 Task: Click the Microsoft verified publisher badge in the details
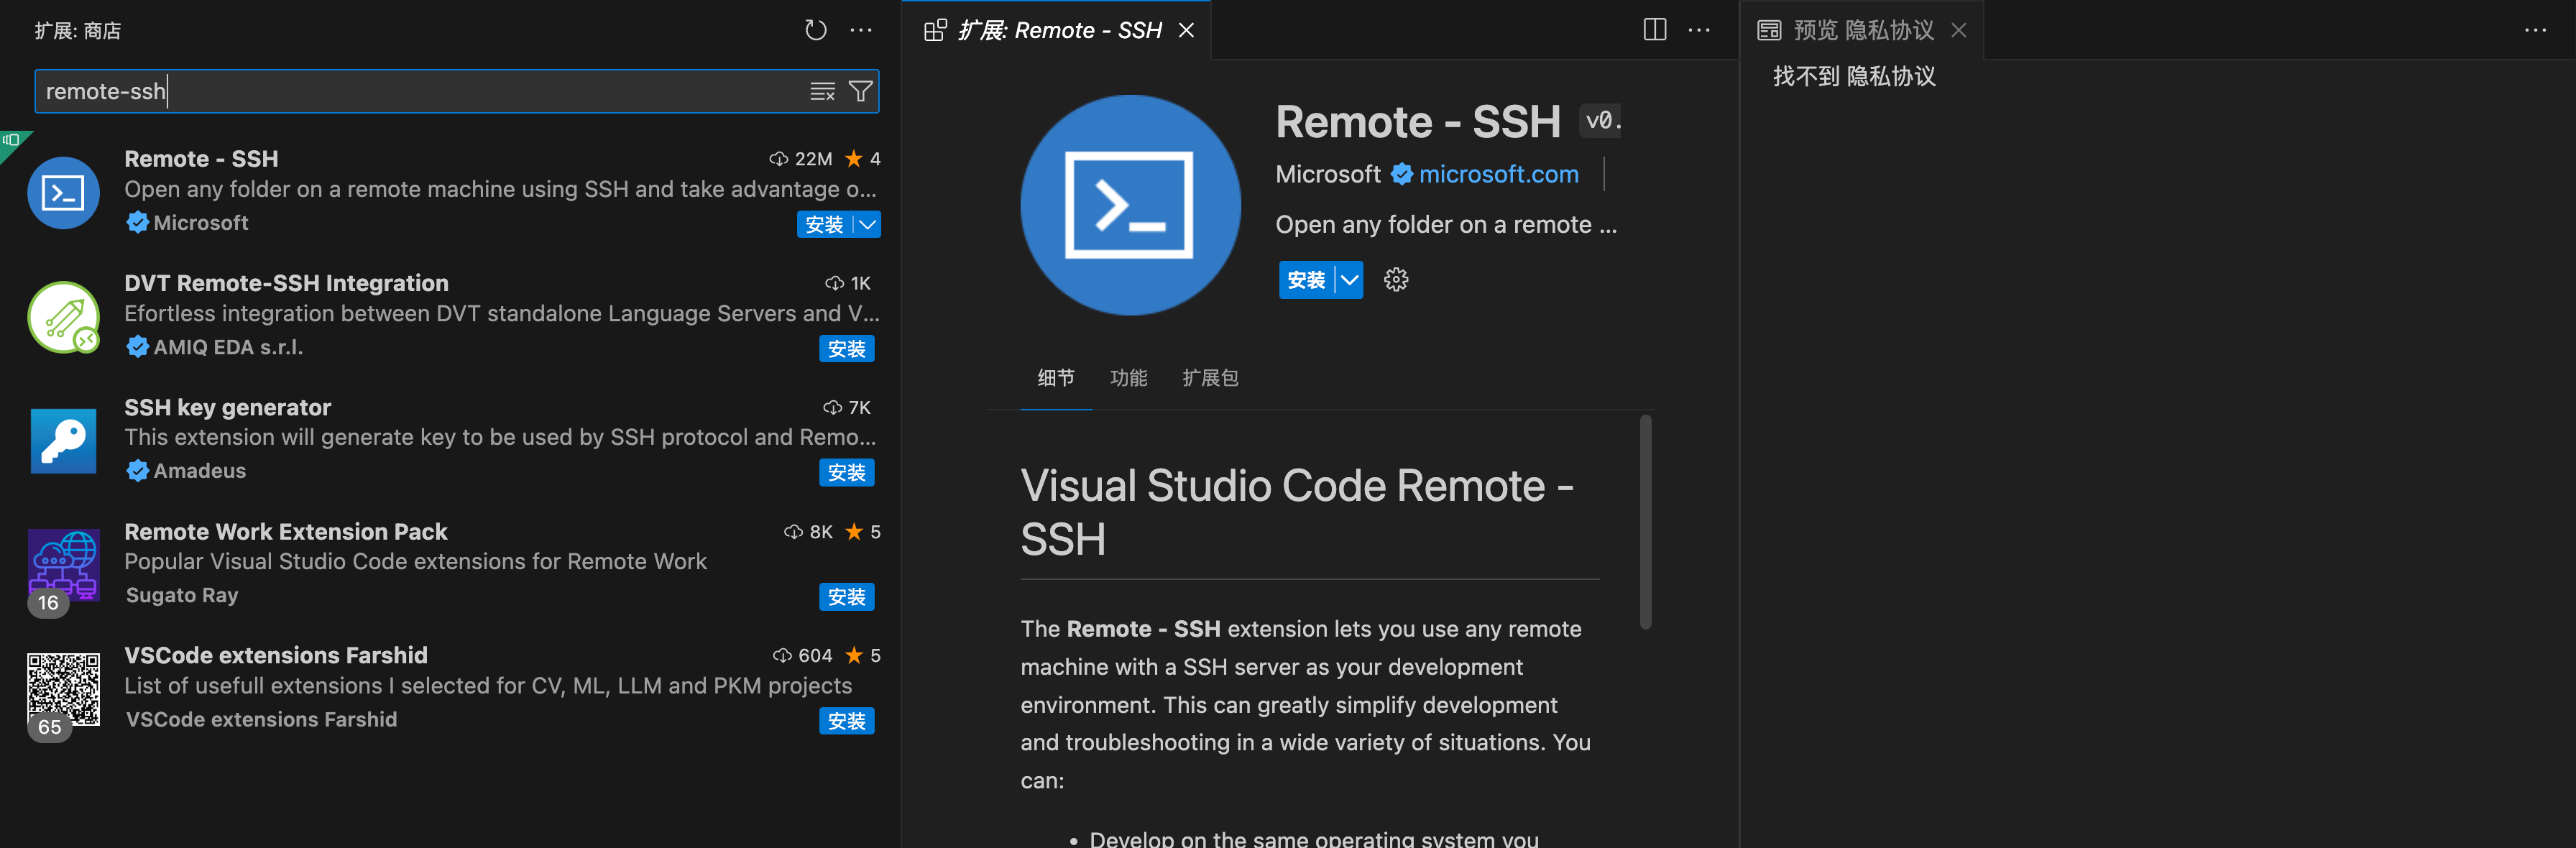tap(1402, 174)
